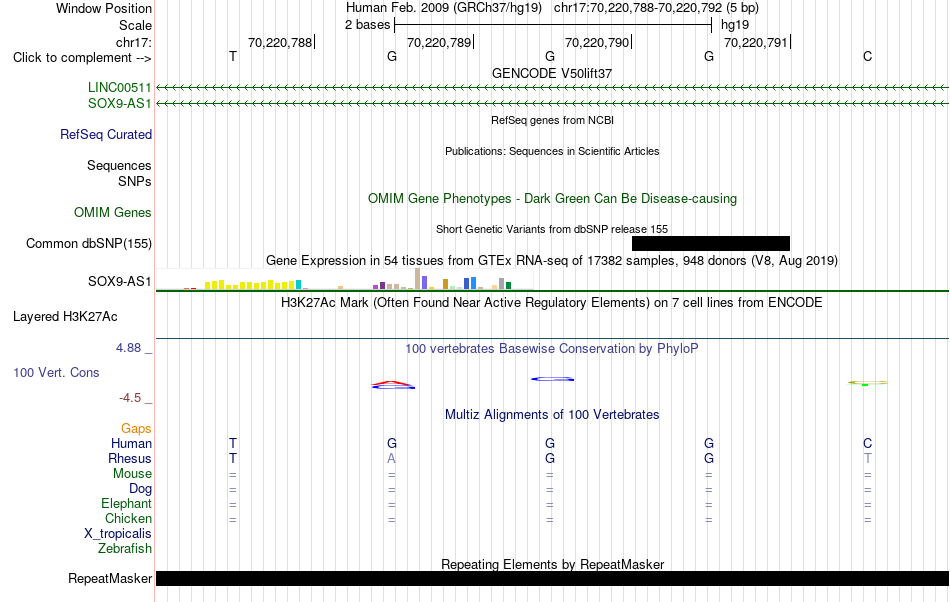This screenshot has width=950, height=602.
Task: Click the SOX9-AS1 GENCODE gene label
Action: click(x=119, y=103)
